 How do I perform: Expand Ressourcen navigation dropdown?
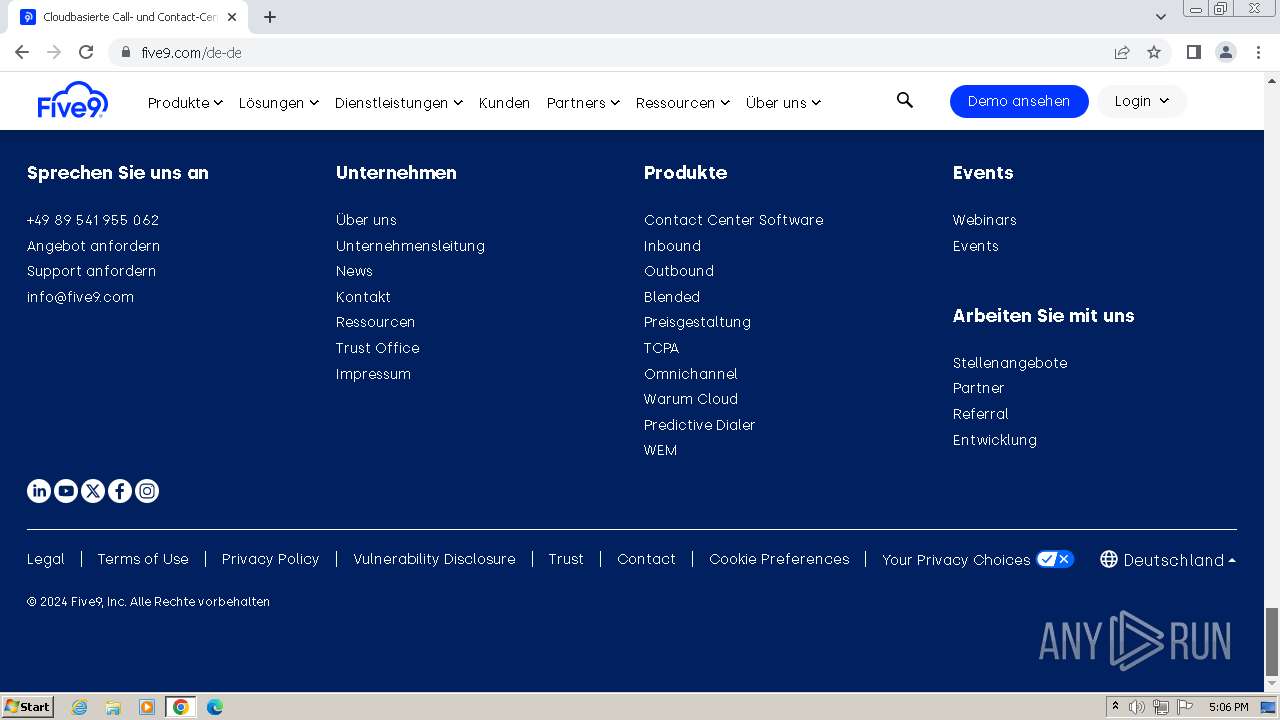683,102
